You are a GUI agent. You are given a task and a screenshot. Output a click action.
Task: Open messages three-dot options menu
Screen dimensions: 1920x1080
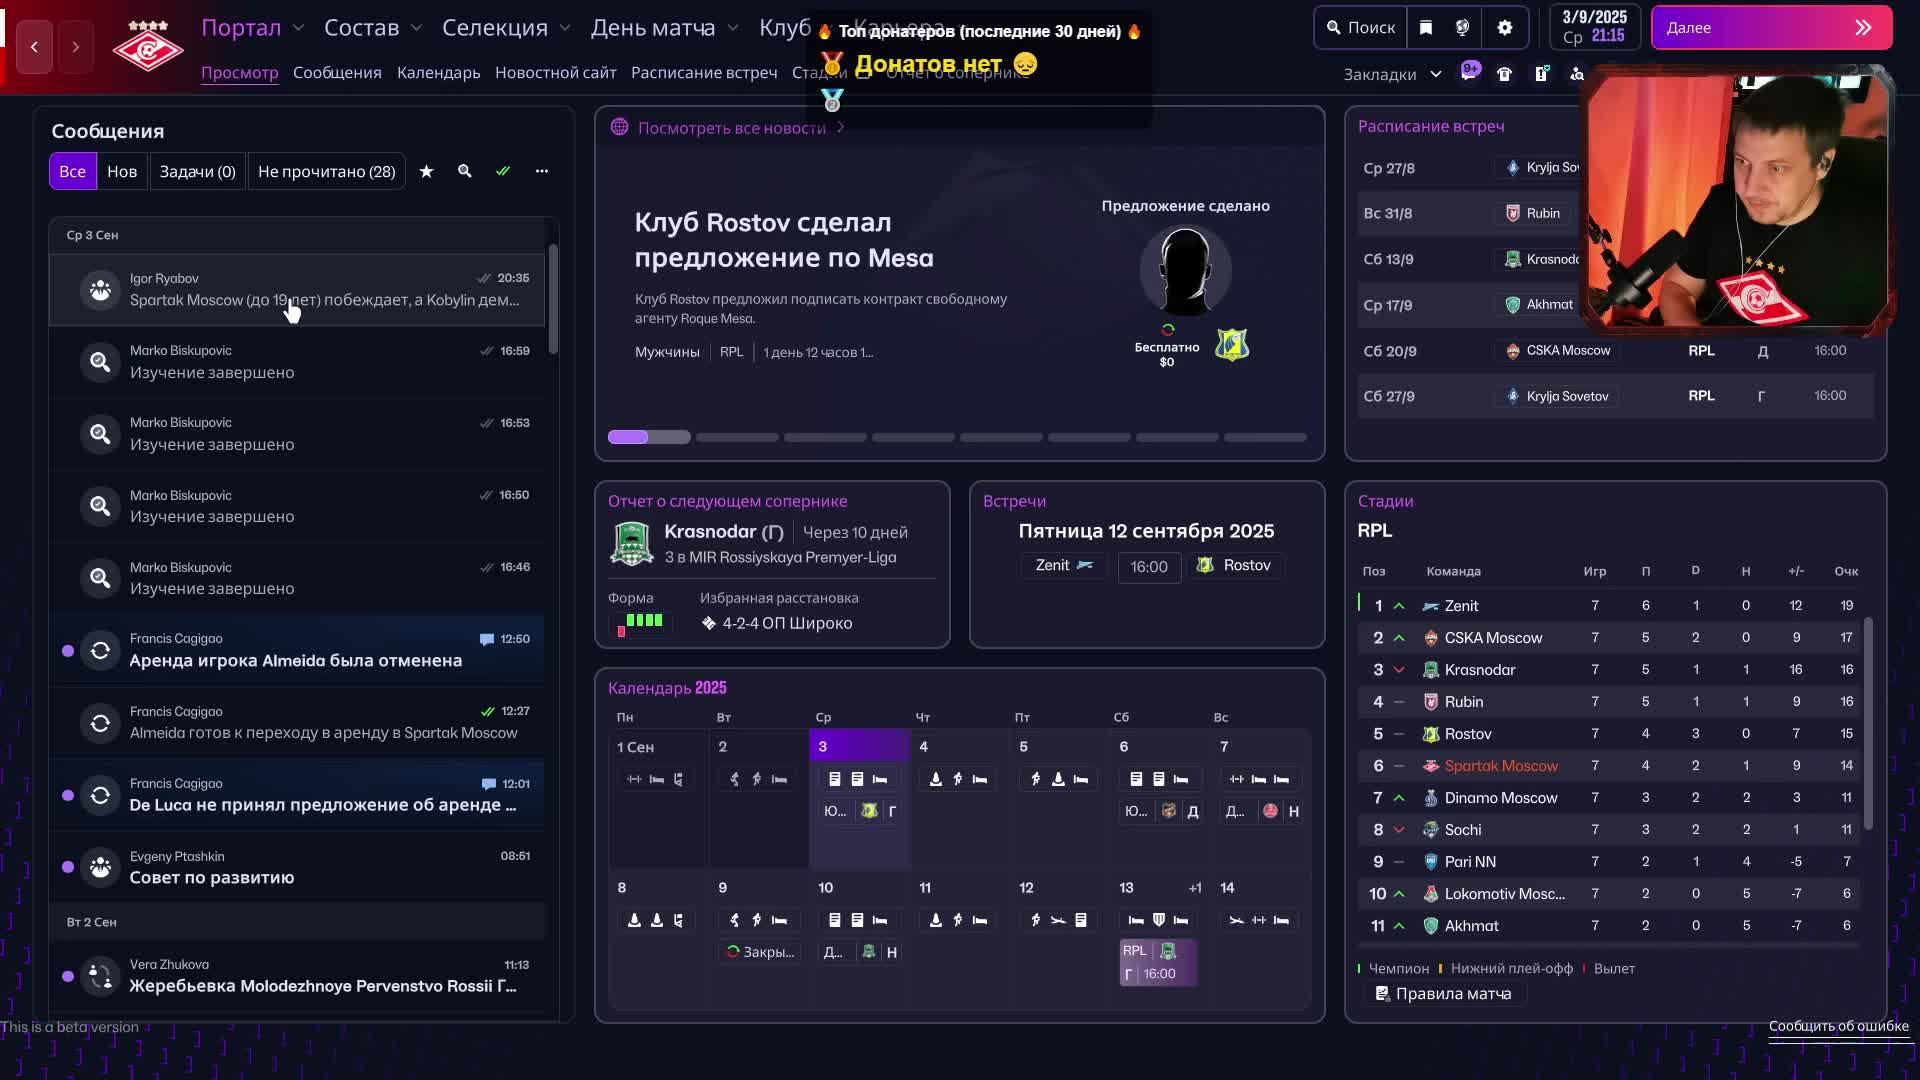542,171
